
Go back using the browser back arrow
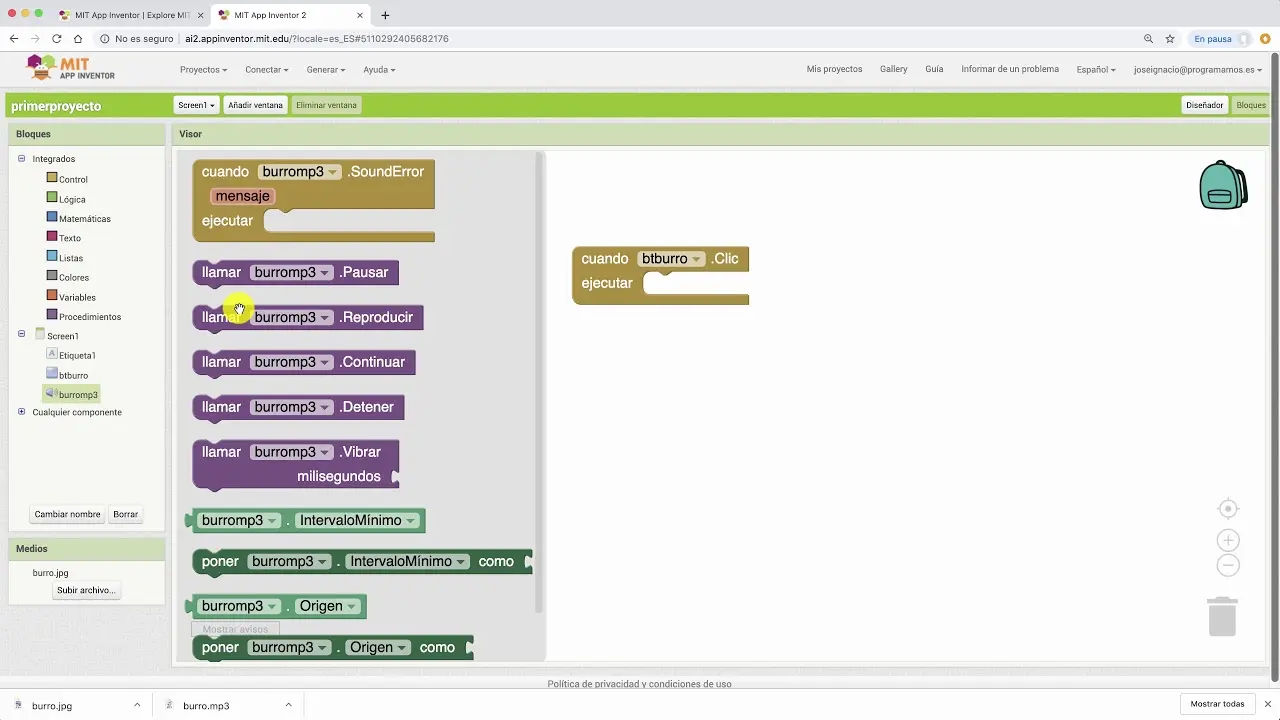point(14,39)
